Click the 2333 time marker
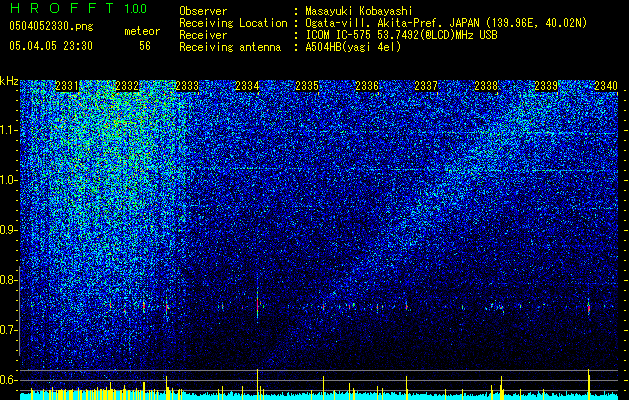Image resolution: width=629 pixels, height=400 pixels. [187, 86]
